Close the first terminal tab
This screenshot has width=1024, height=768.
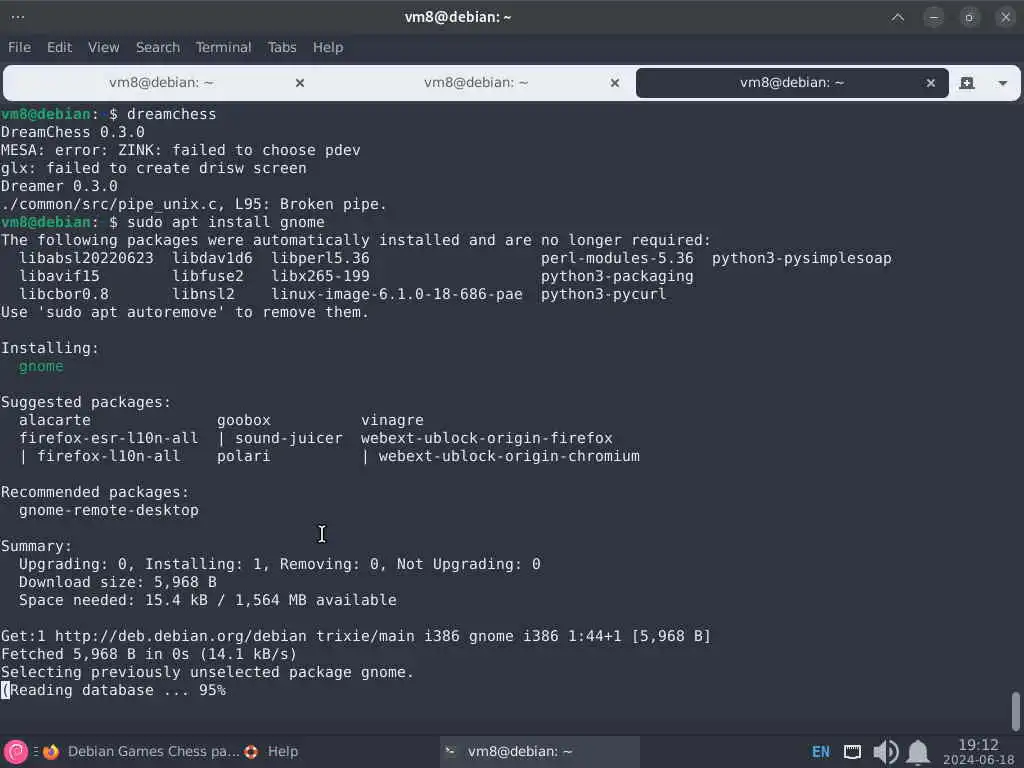coord(300,83)
